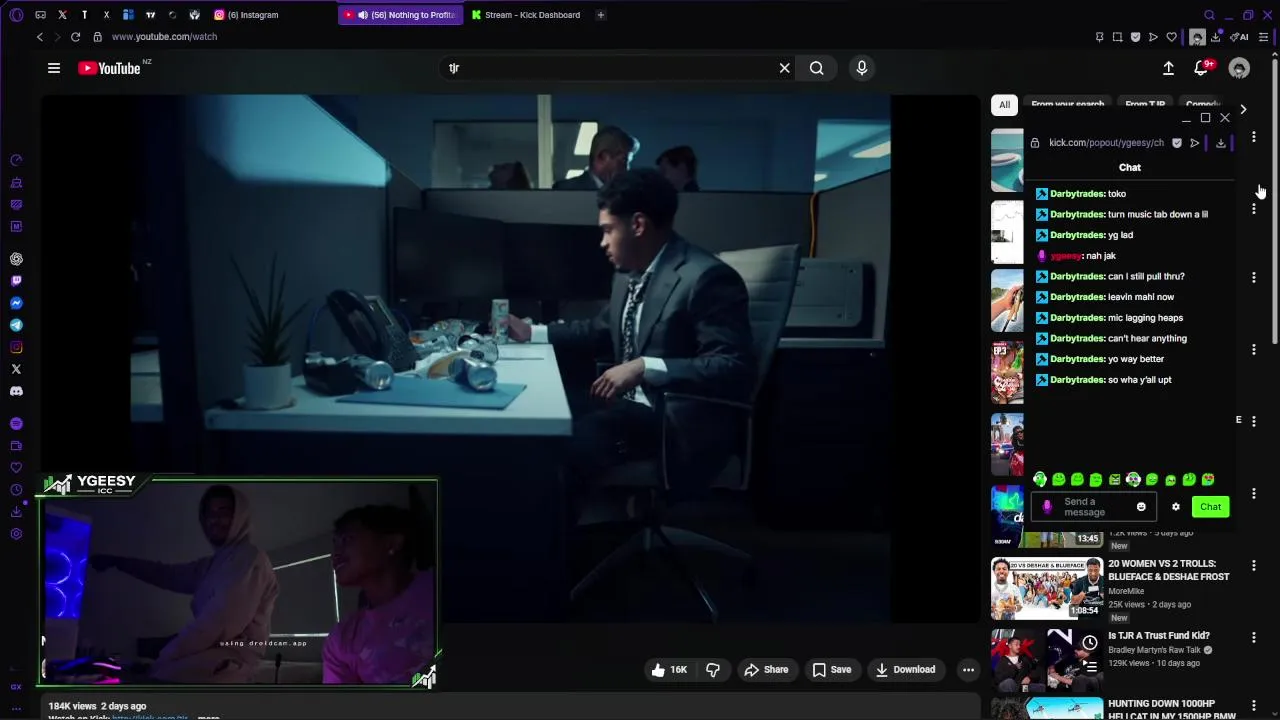Image resolution: width=1280 pixels, height=720 pixels.
Task: Open the emoji picker in Kick chat
Action: click(1141, 507)
